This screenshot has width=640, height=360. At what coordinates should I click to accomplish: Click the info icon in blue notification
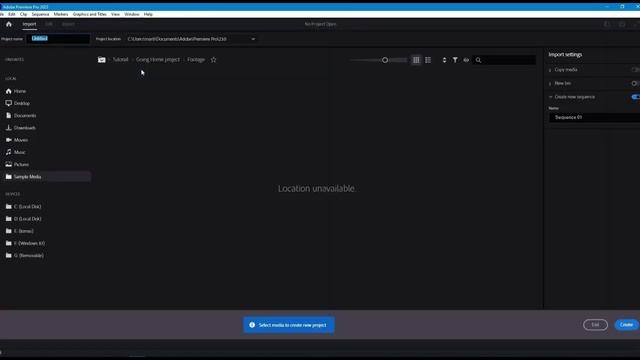pos(252,325)
